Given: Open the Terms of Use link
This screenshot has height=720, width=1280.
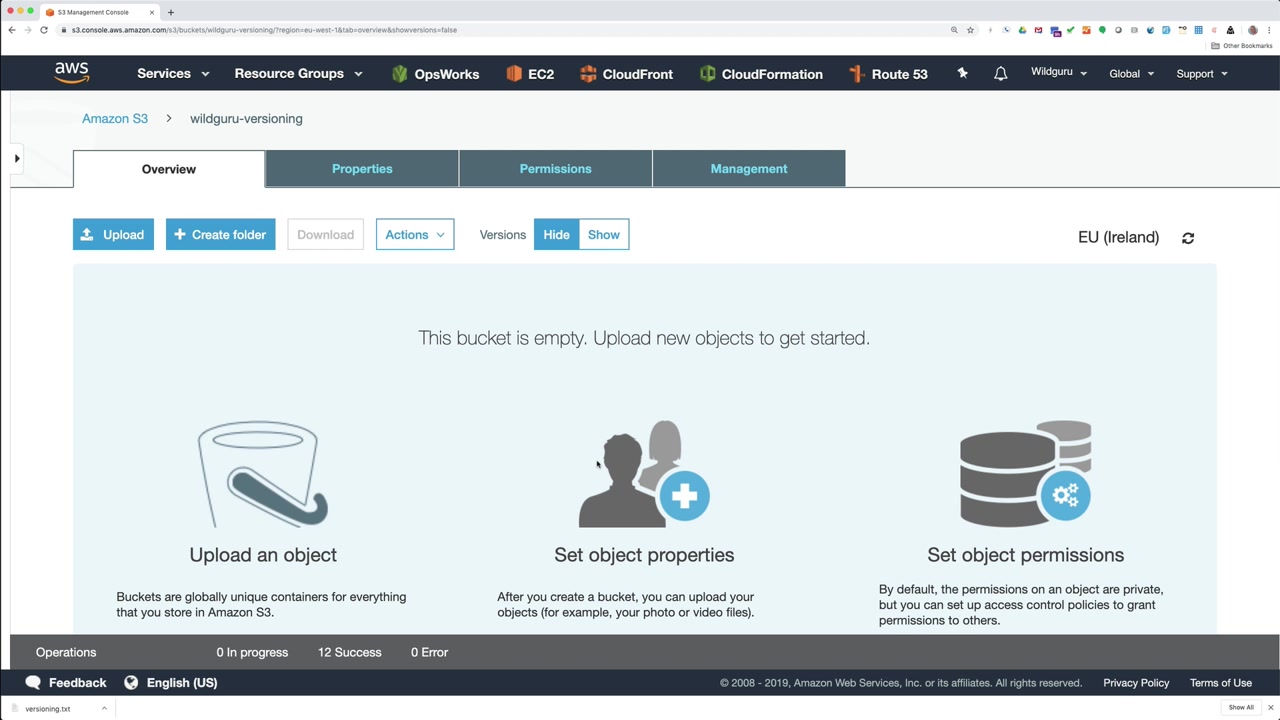Looking at the screenshot, I should [x=1221, y=683].
